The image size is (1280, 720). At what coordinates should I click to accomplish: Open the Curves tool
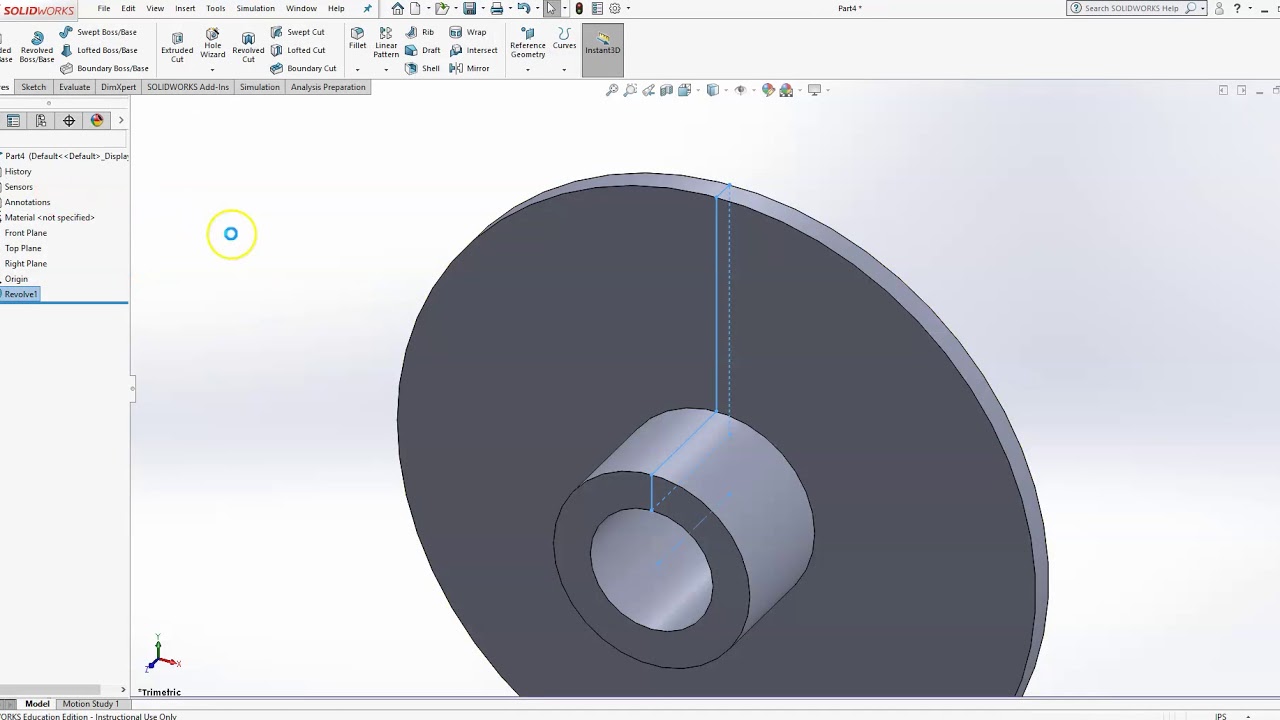tap(564, 38)
